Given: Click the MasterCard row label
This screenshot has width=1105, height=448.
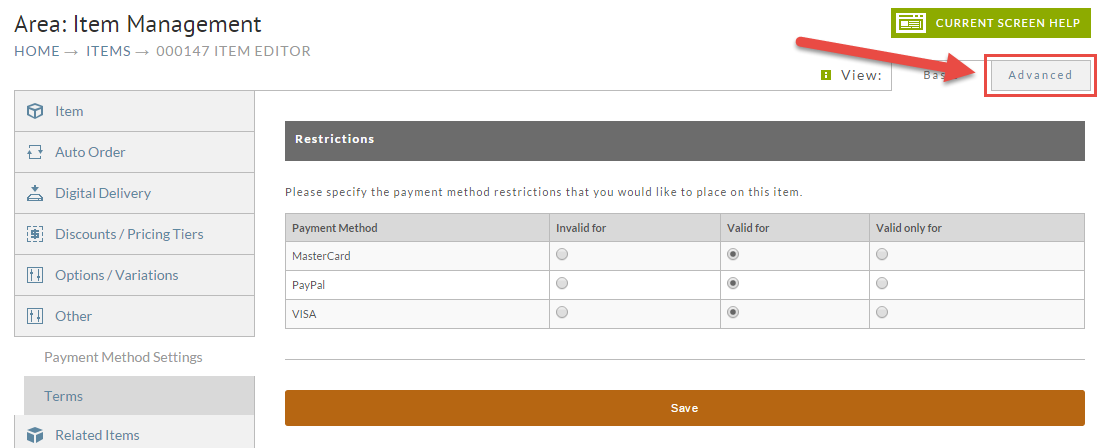Looking at the screenshot, I should tap(321, 256).
